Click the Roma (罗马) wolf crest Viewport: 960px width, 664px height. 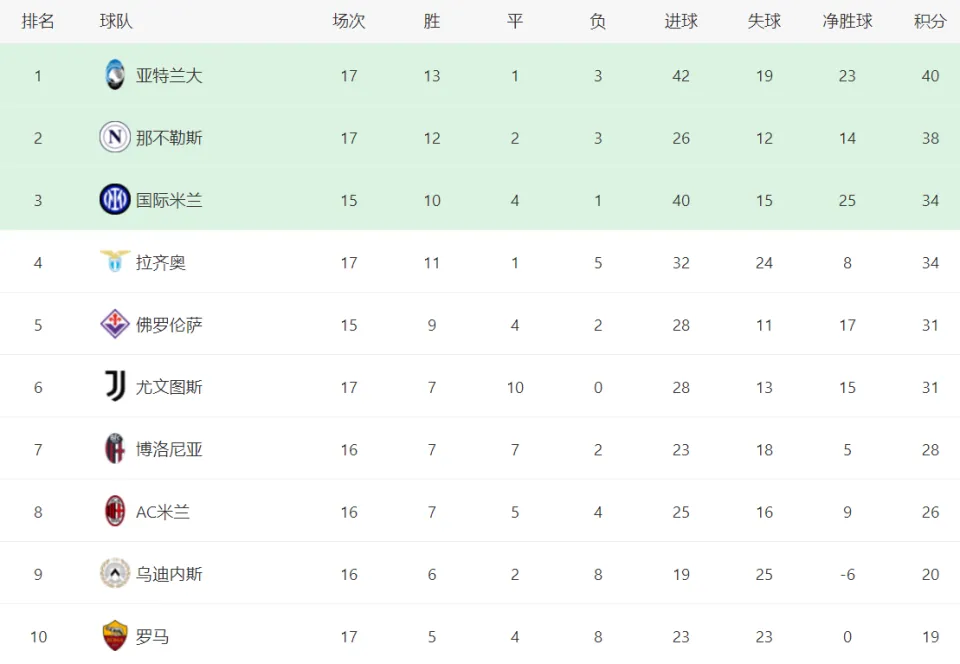click(x=114, y=635)
